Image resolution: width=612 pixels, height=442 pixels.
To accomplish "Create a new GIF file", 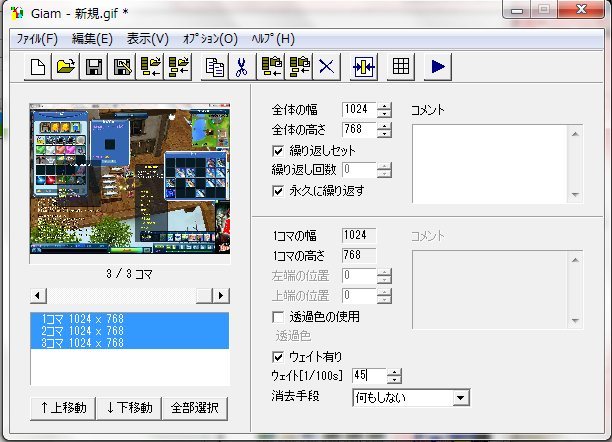I will tap(38, 67).
